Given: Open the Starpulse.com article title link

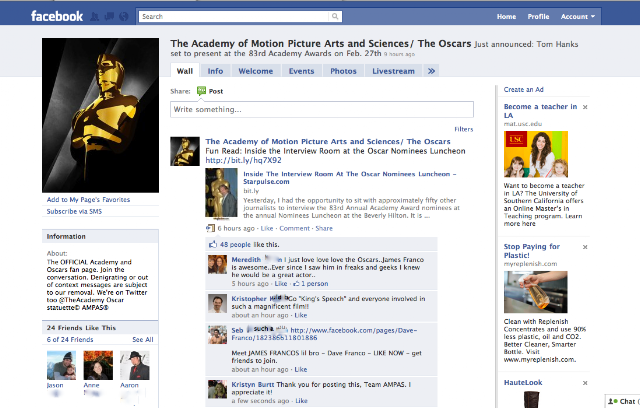Looking at the screenshot, I should coord(349,177).
